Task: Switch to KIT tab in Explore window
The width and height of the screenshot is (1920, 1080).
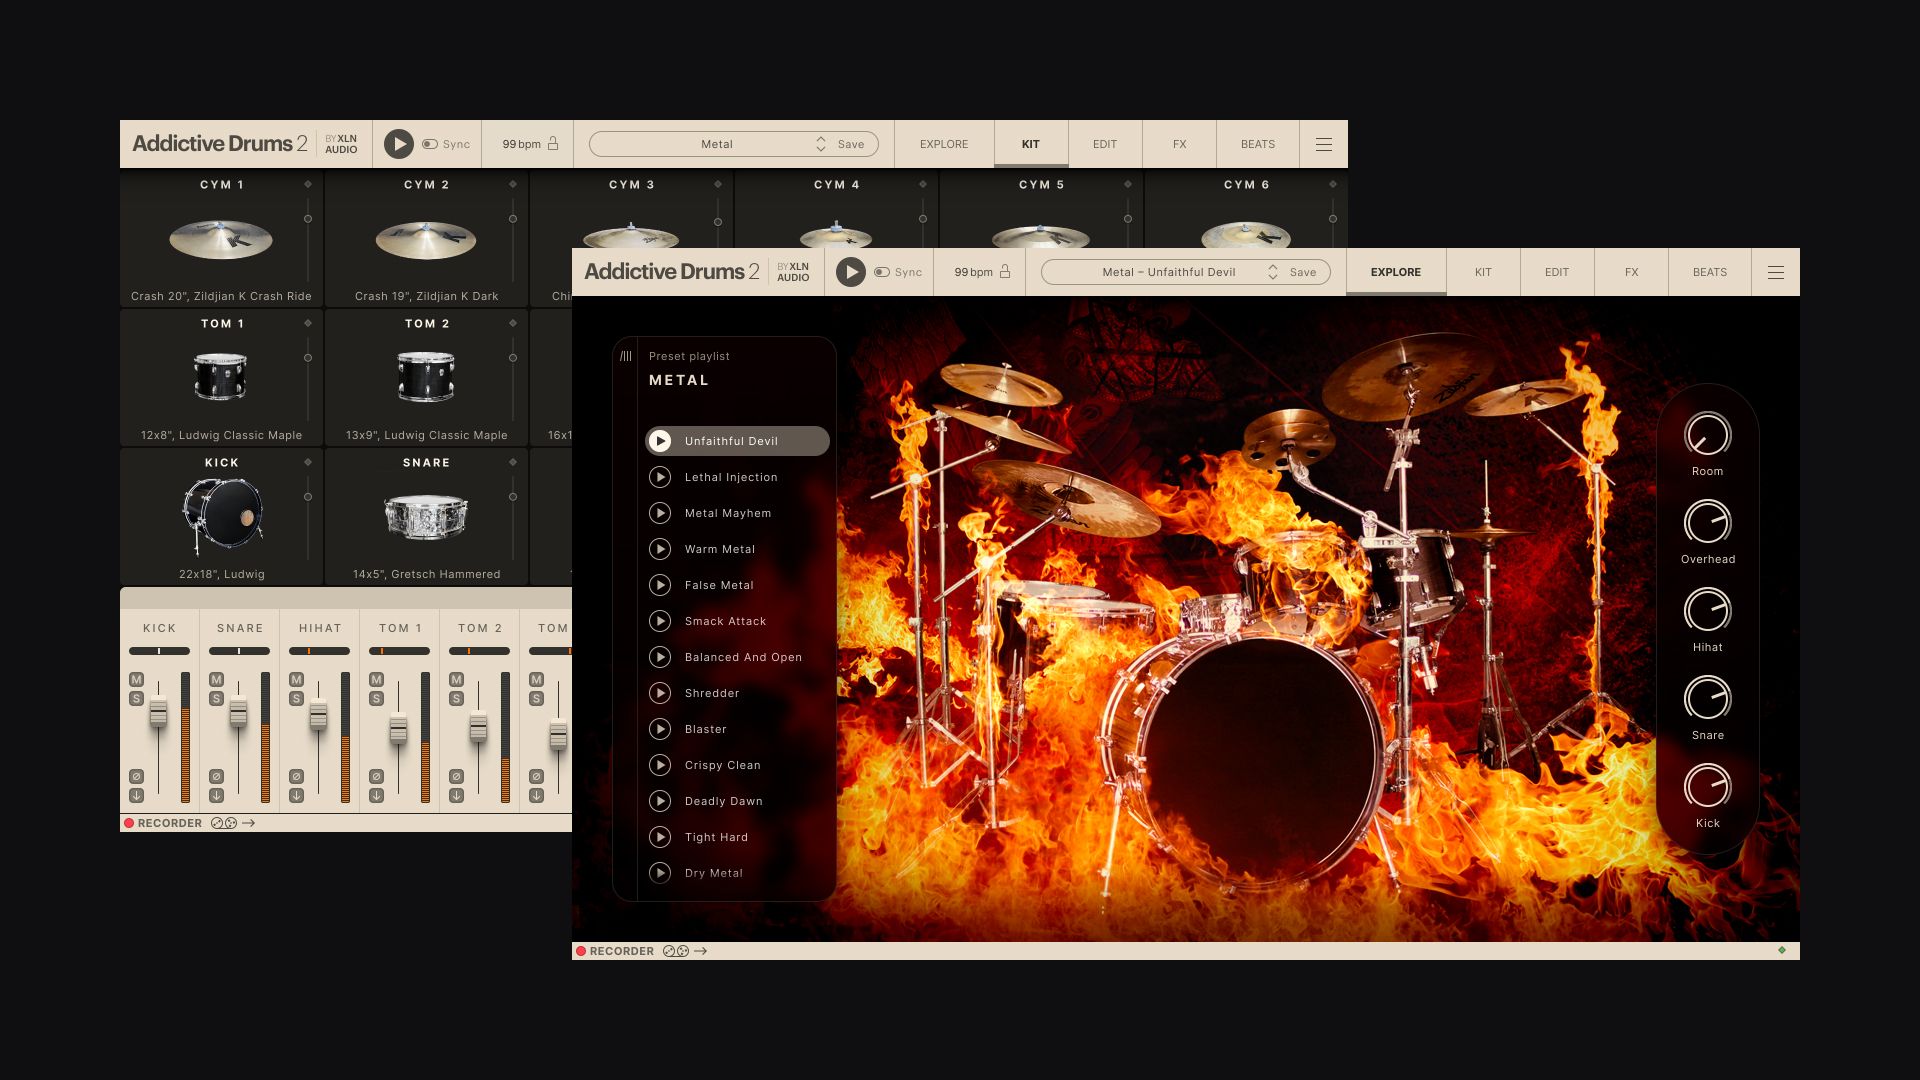Action: point(1483,272)
